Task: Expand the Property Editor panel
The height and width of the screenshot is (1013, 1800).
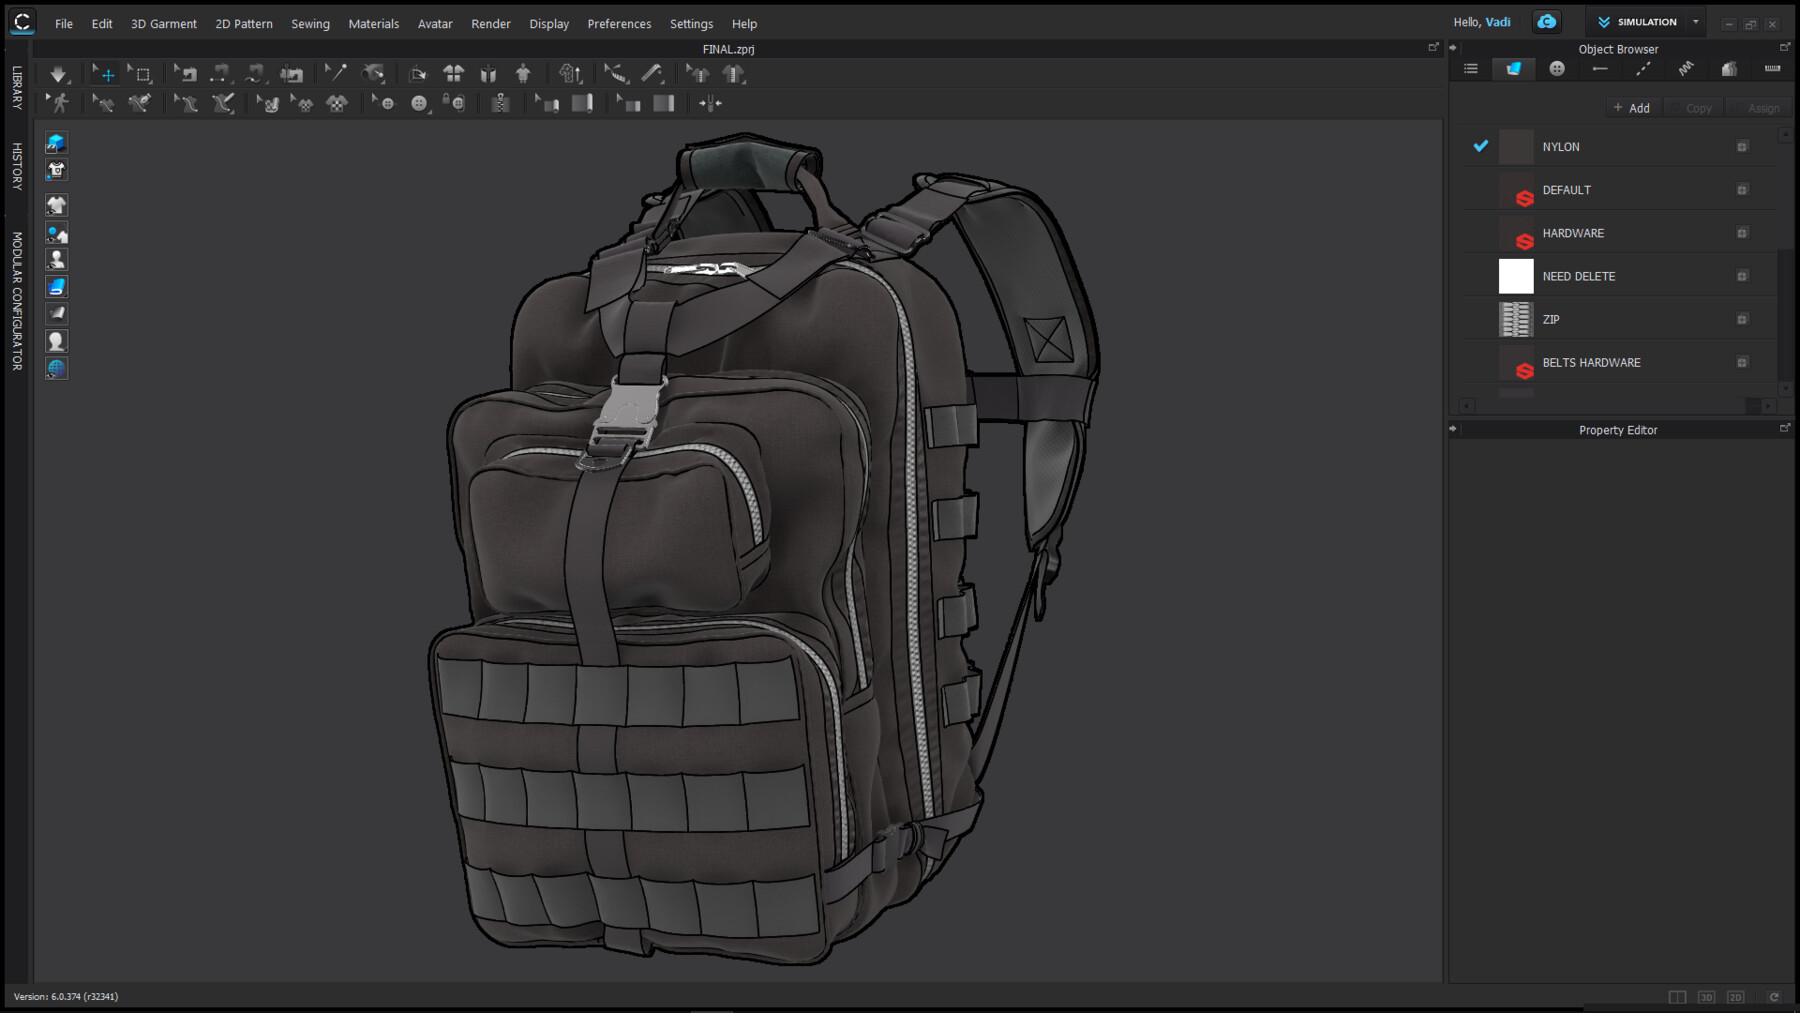Action: coord(1785,428)
